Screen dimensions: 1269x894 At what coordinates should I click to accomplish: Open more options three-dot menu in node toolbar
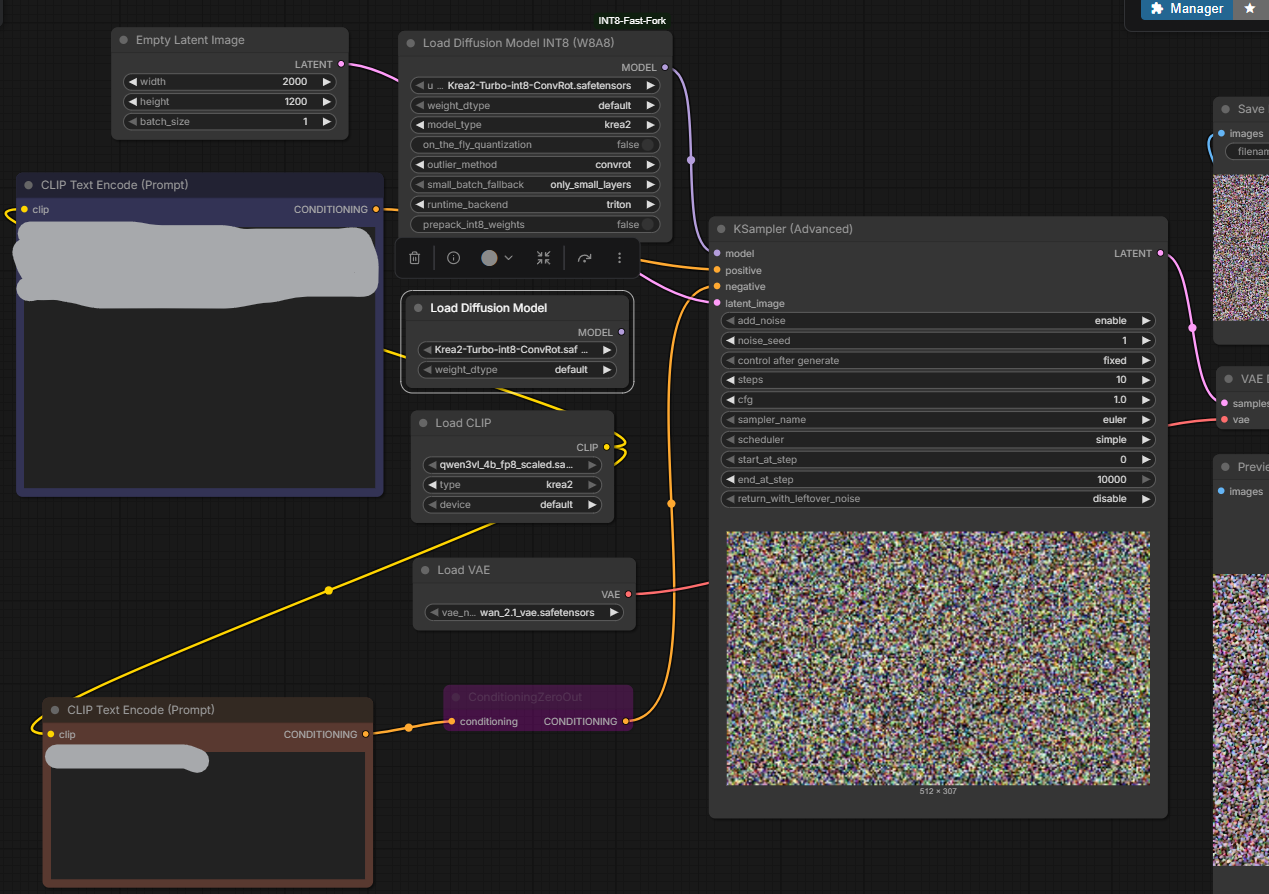(x=619, y=258)
